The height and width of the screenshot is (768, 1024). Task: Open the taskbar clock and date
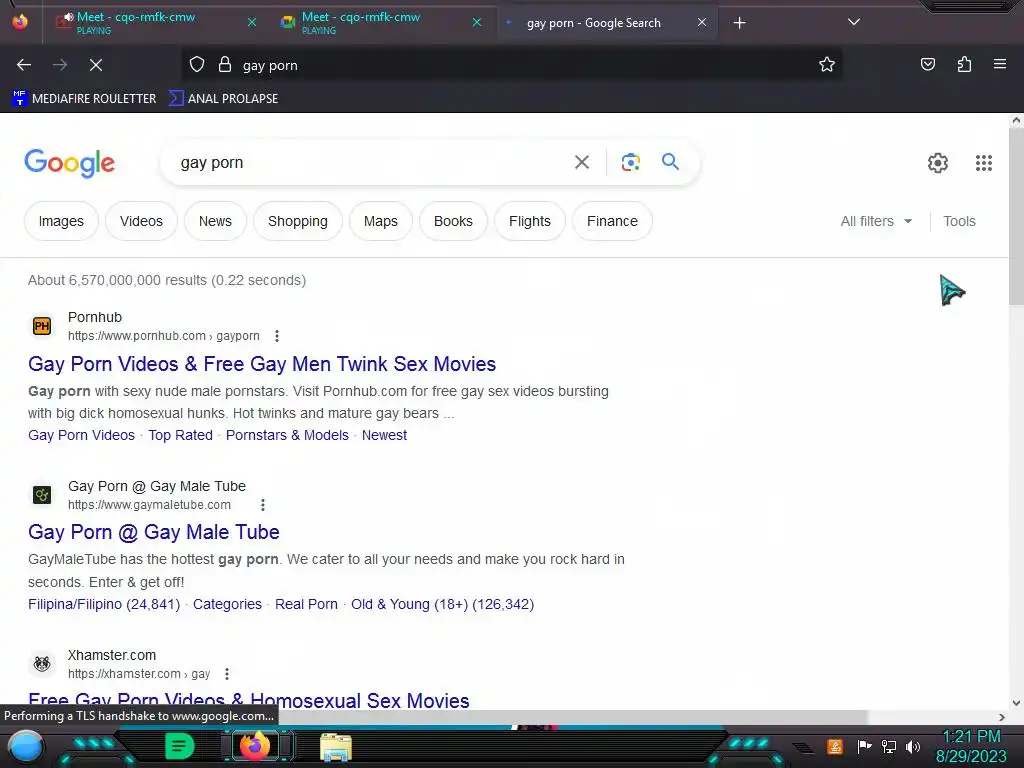click(x=972, y=746)
